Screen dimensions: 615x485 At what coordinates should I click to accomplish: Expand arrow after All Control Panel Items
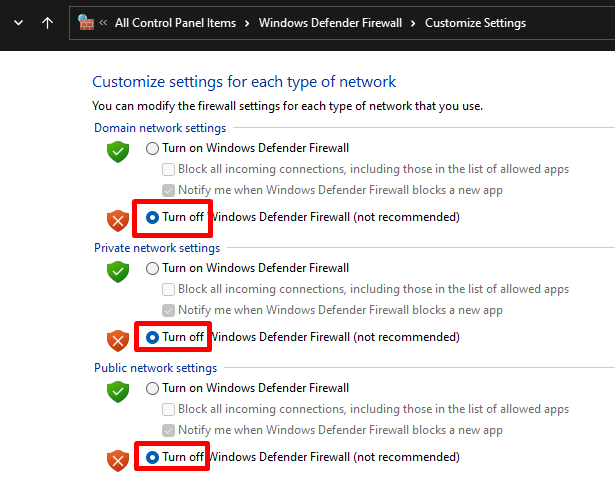click(247, 22)
